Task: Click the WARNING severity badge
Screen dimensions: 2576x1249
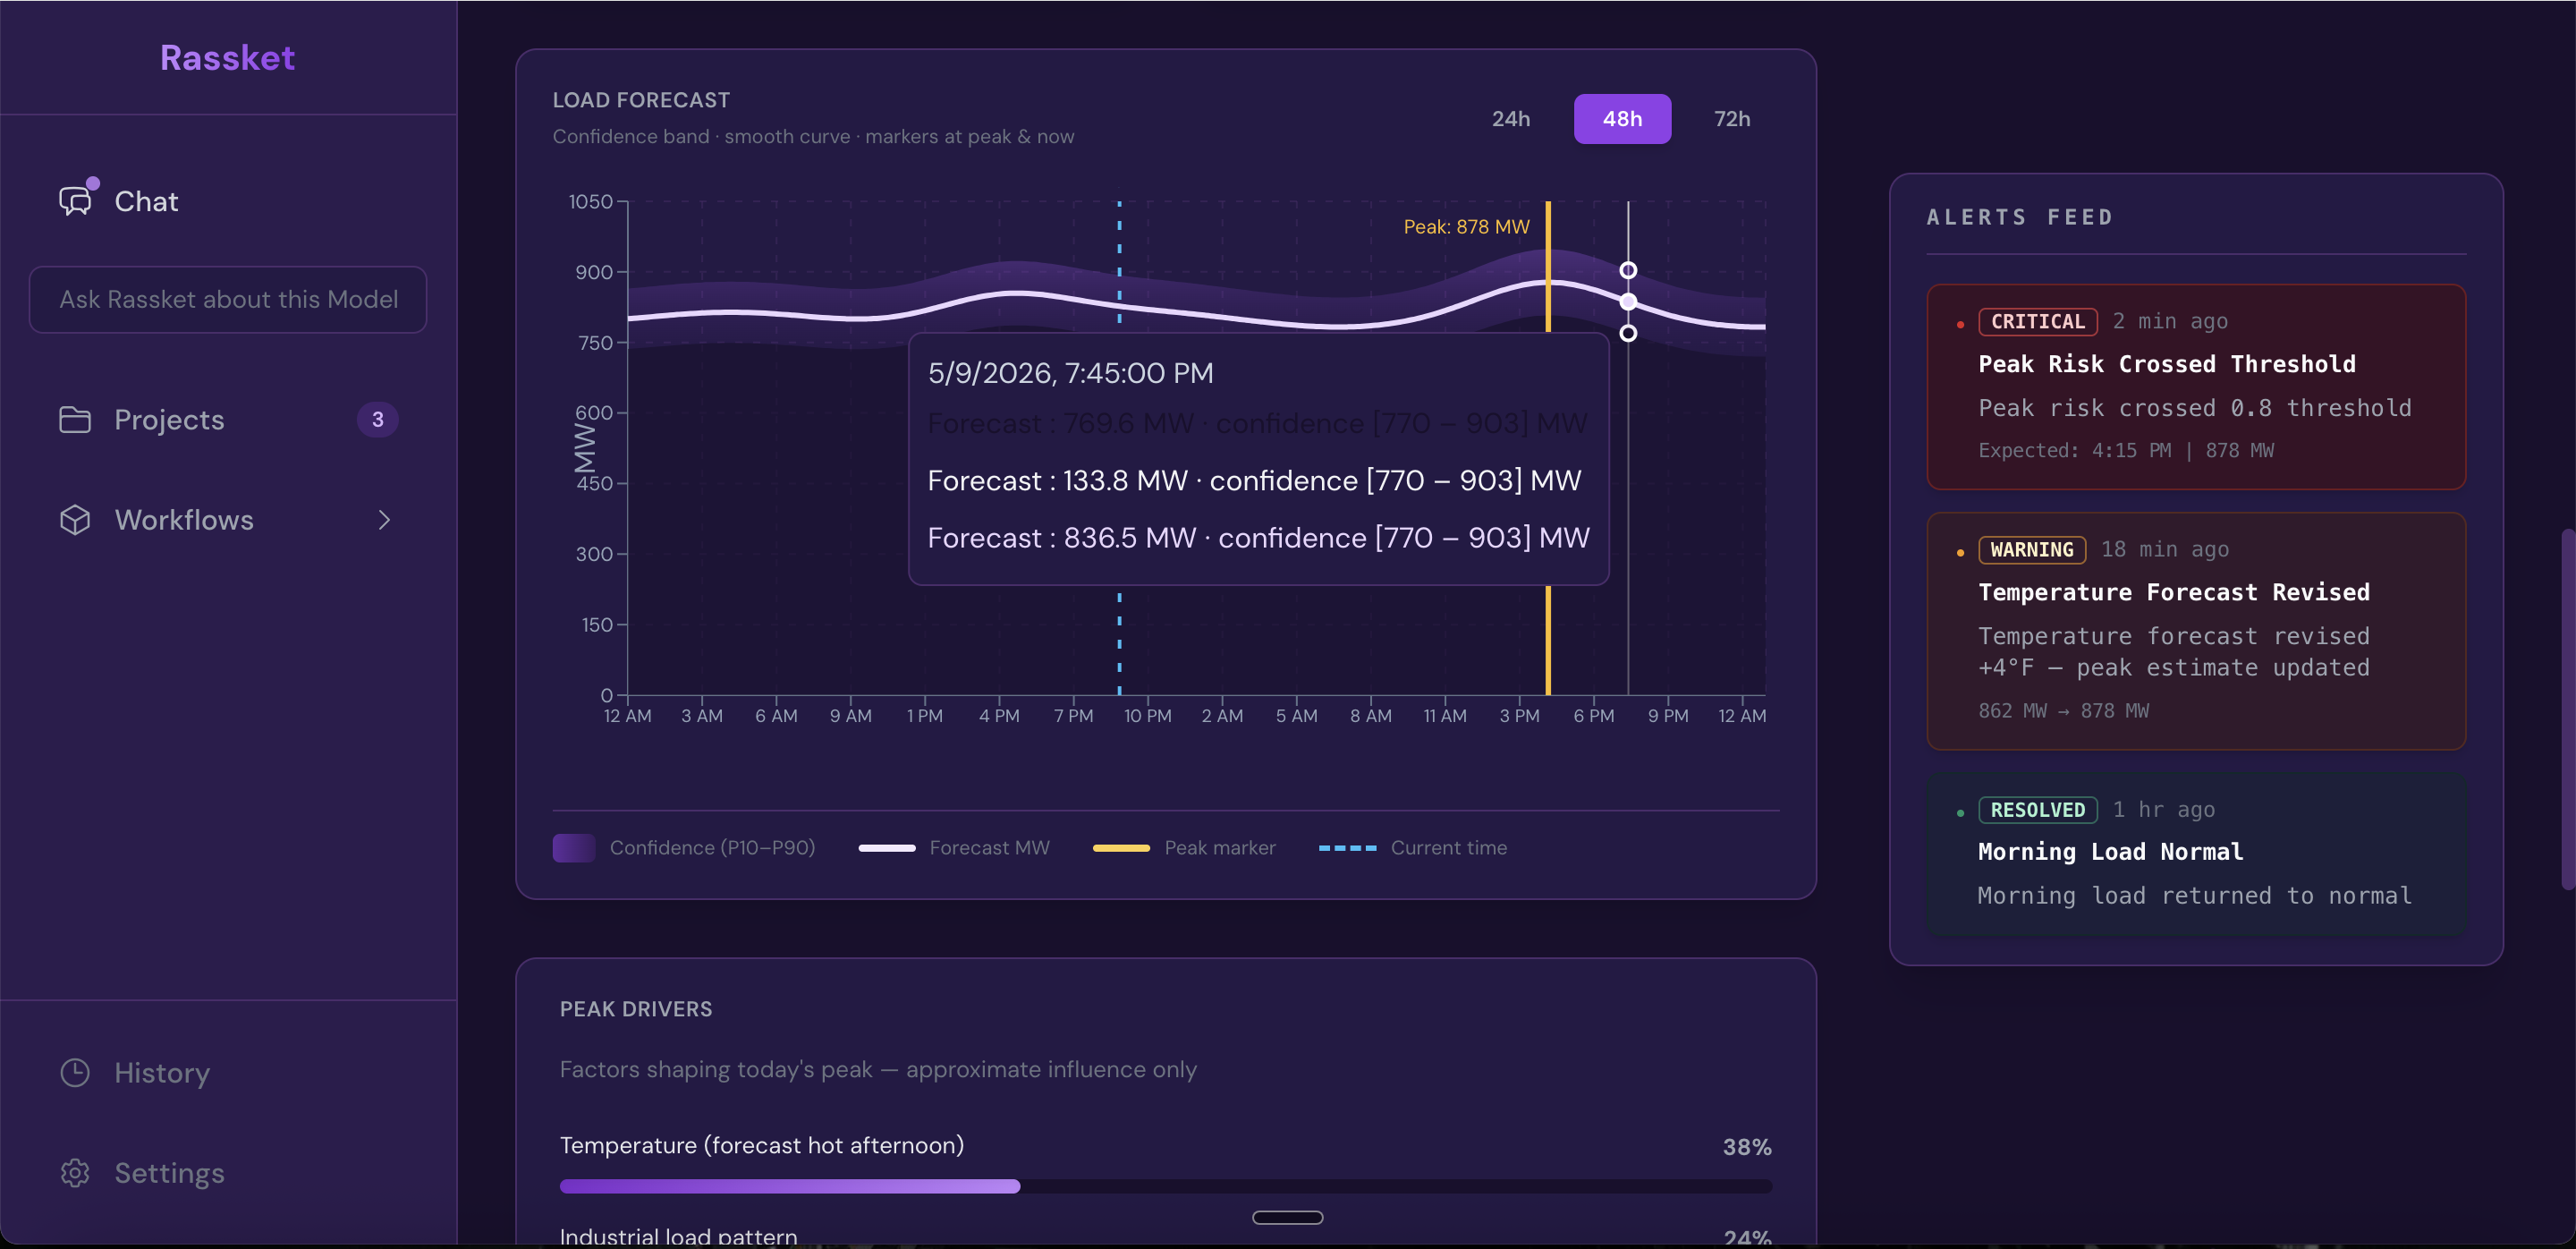Action: coord(2031,549)
